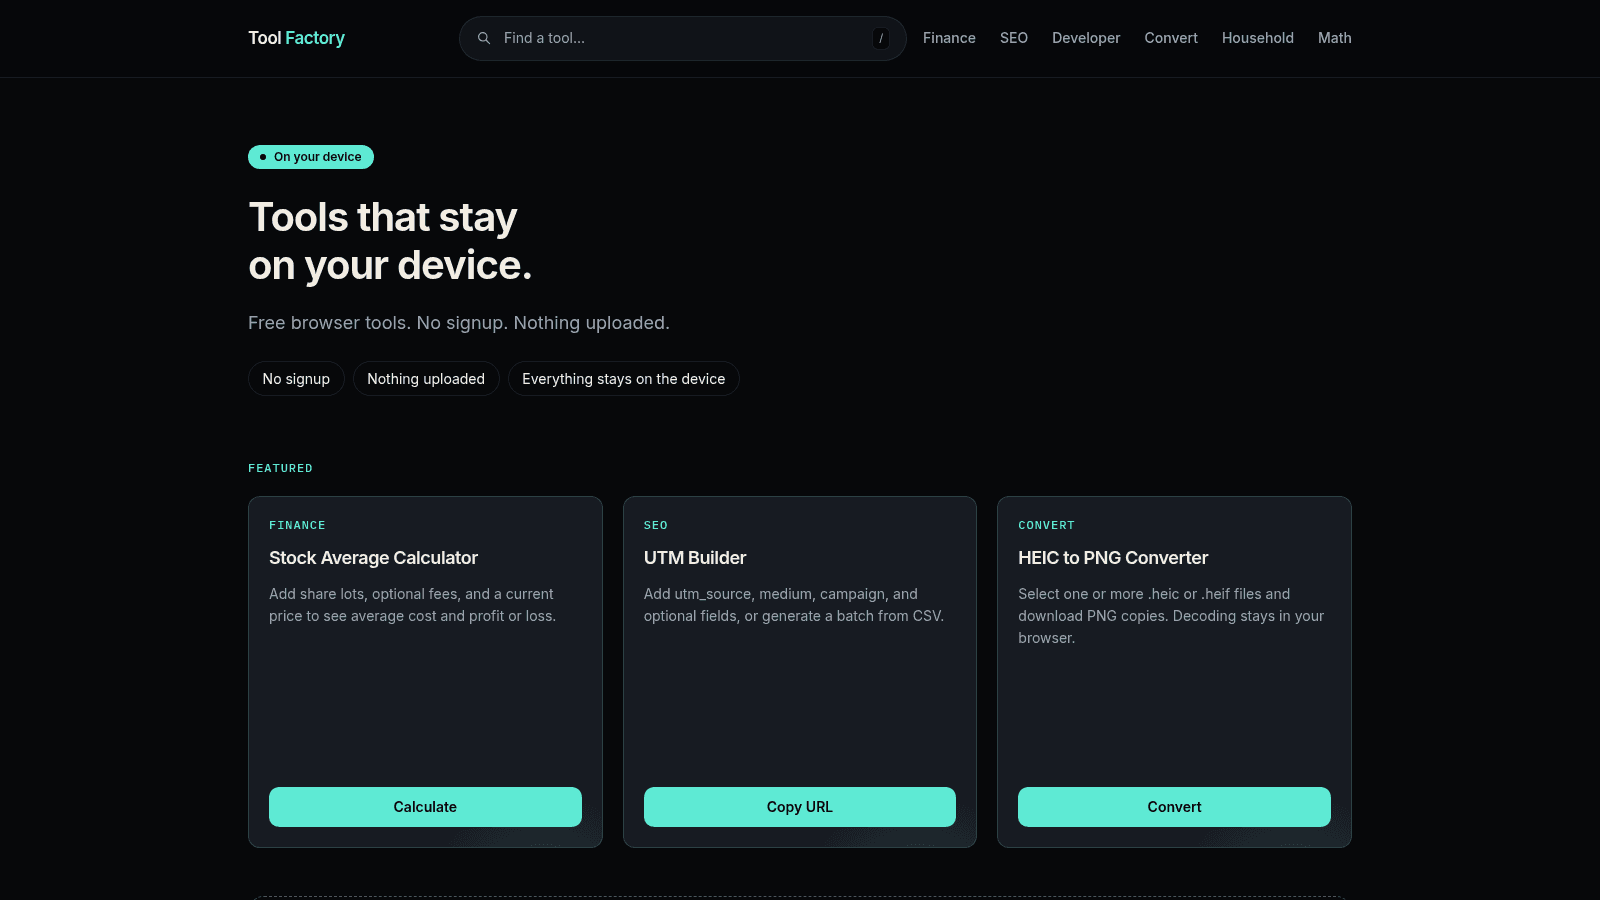This screenshot has height=900, width=1600.
Task: Click the CONVERT category label on card
Action: coord(1046,525)
